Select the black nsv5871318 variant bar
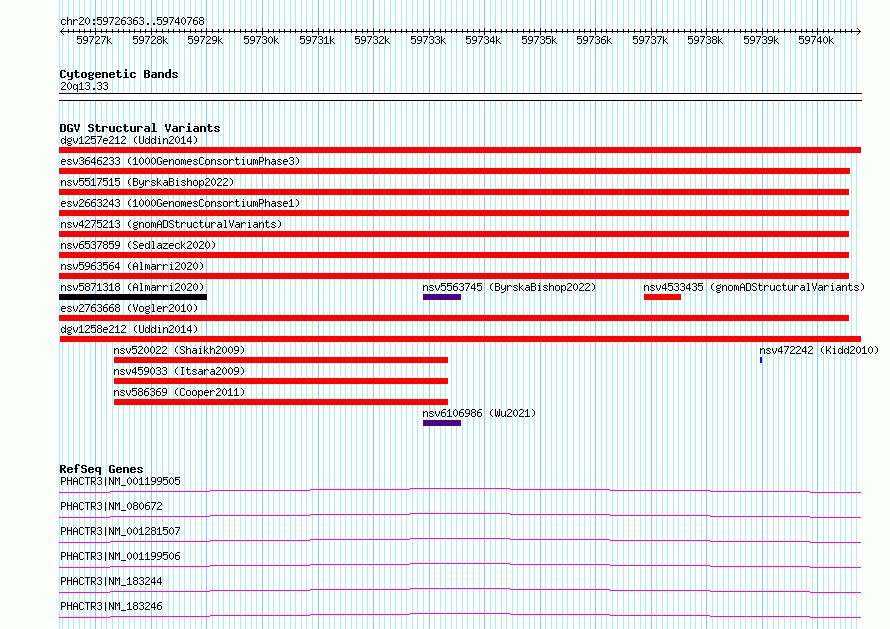 tap(133, 297)
